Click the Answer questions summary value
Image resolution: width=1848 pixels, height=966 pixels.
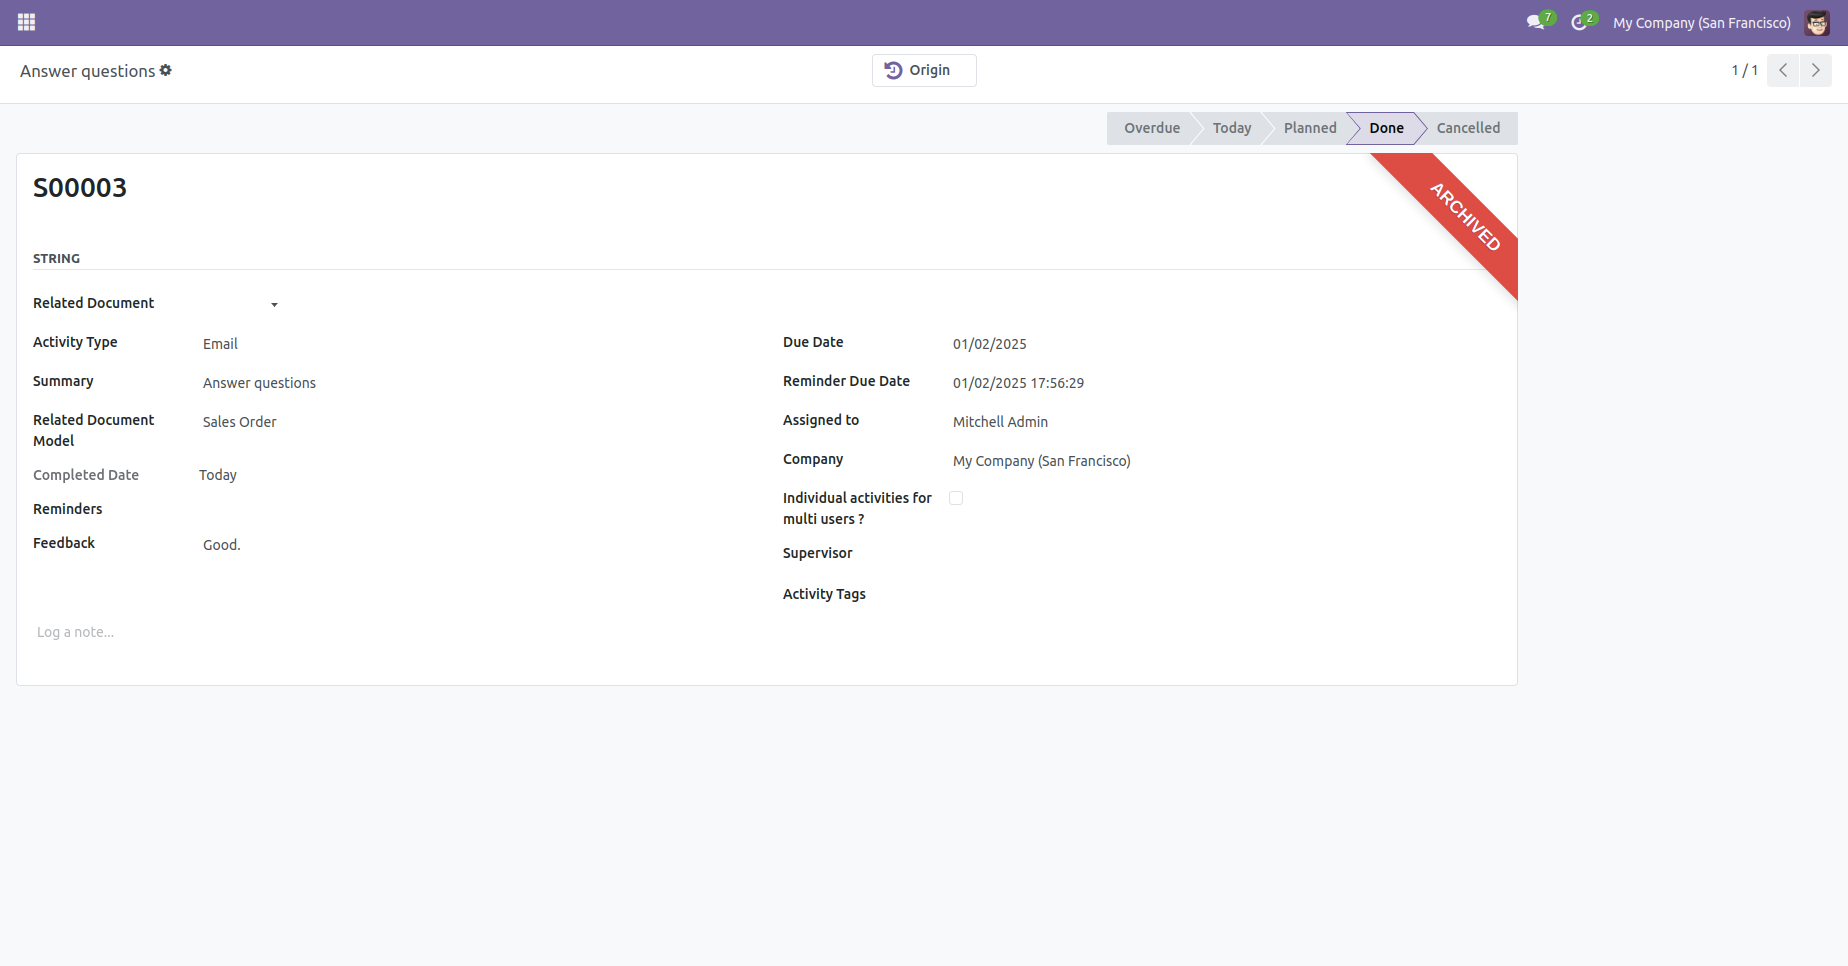(259, 383)
